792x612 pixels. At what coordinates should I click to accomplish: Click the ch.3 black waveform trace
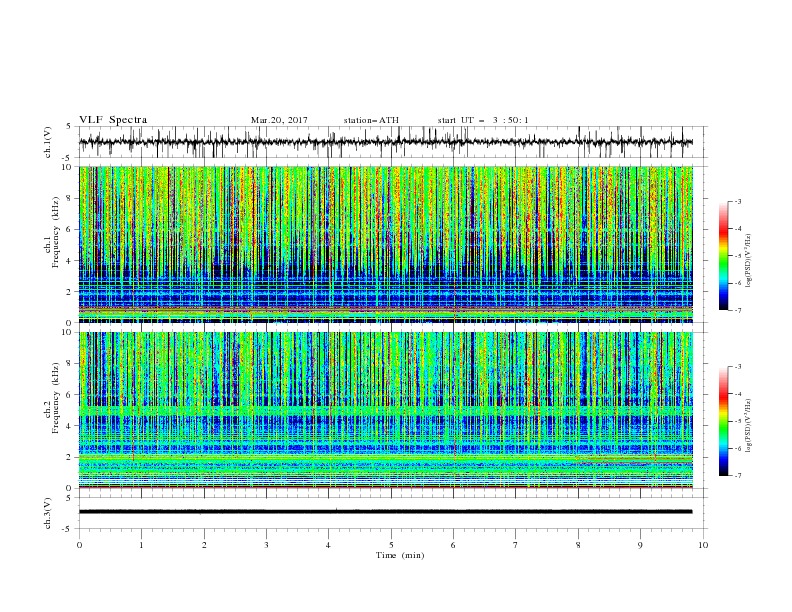click(x=386, y=512)
